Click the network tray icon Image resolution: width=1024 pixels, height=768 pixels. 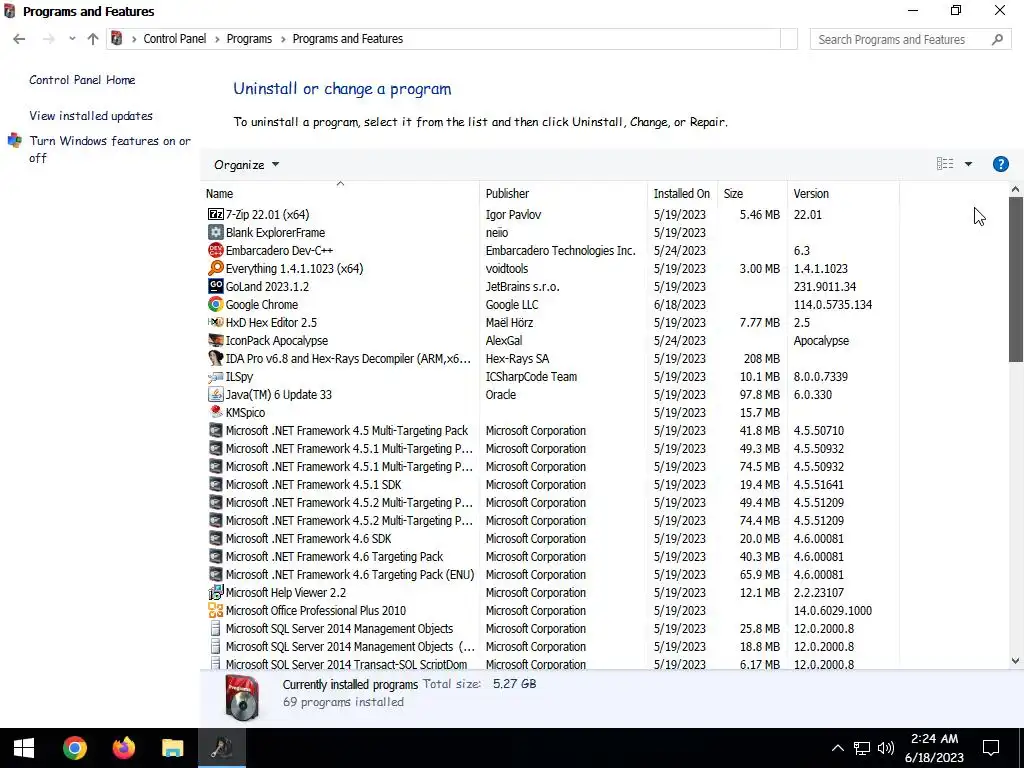point(862,748)
